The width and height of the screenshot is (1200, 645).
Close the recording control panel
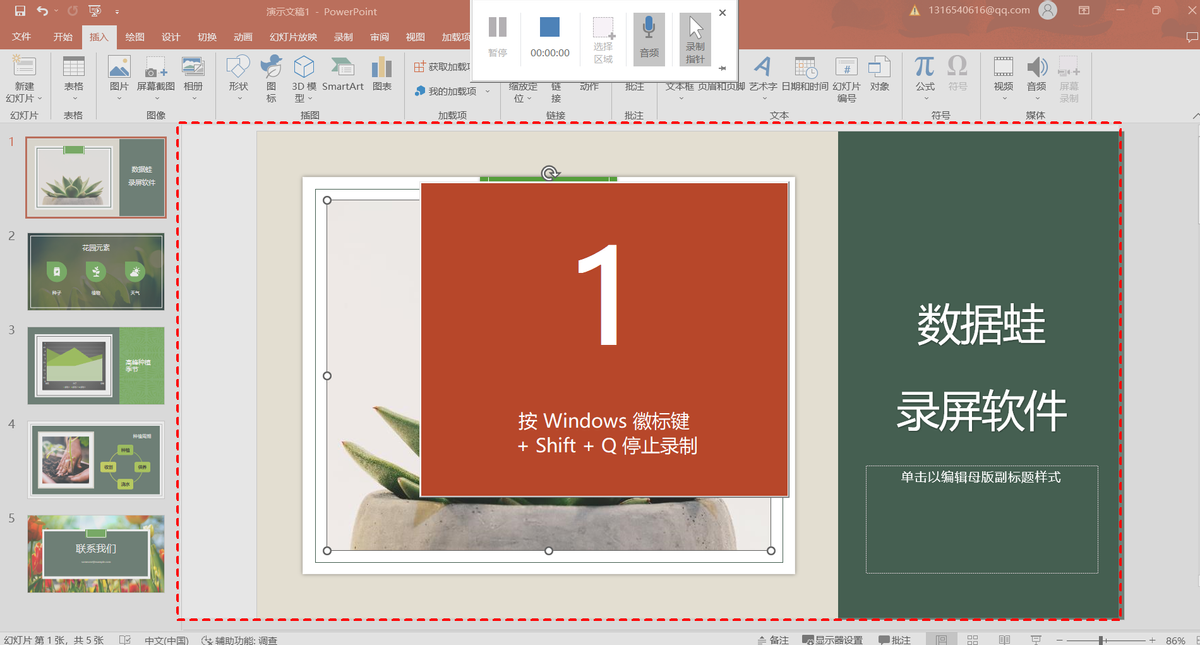[x=722, y=13]
